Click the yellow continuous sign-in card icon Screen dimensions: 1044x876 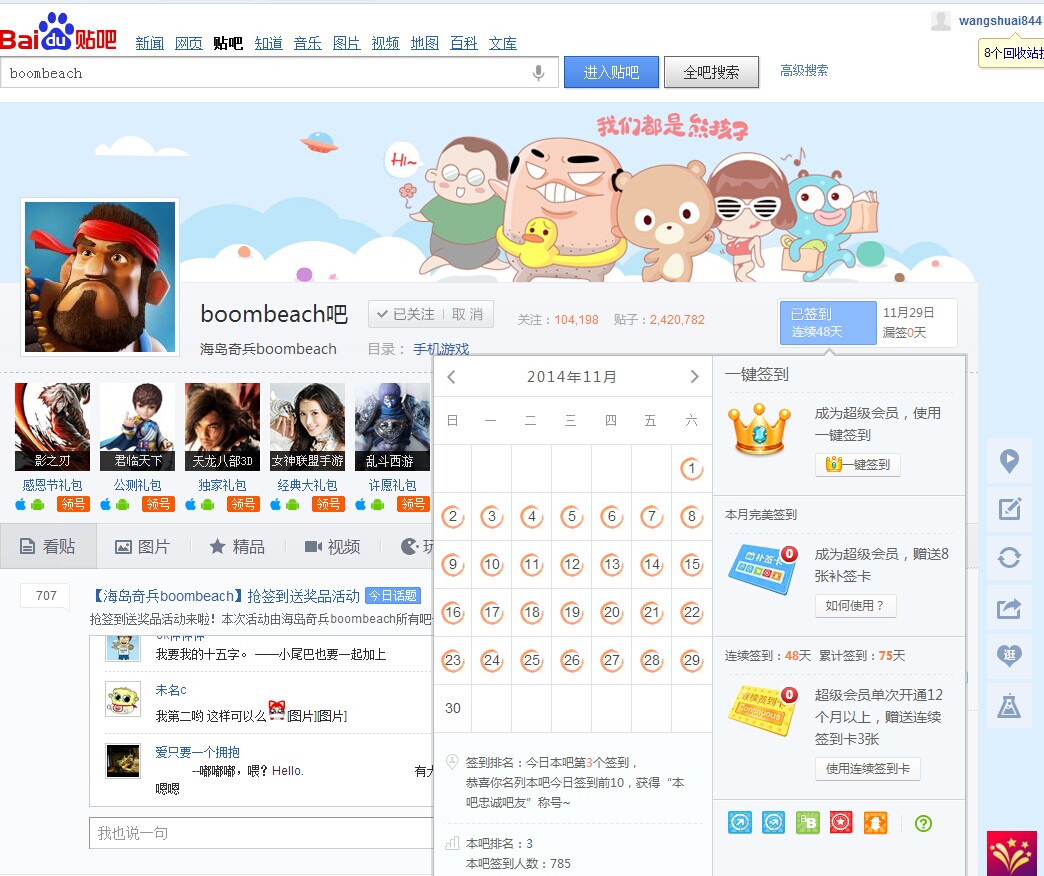coord(762,710)
